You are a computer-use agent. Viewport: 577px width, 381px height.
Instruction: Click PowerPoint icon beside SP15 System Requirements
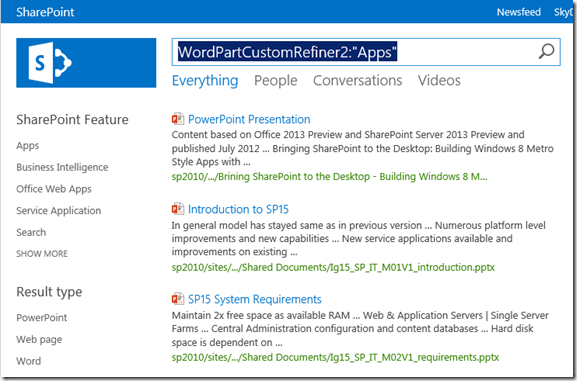(178, 299)
